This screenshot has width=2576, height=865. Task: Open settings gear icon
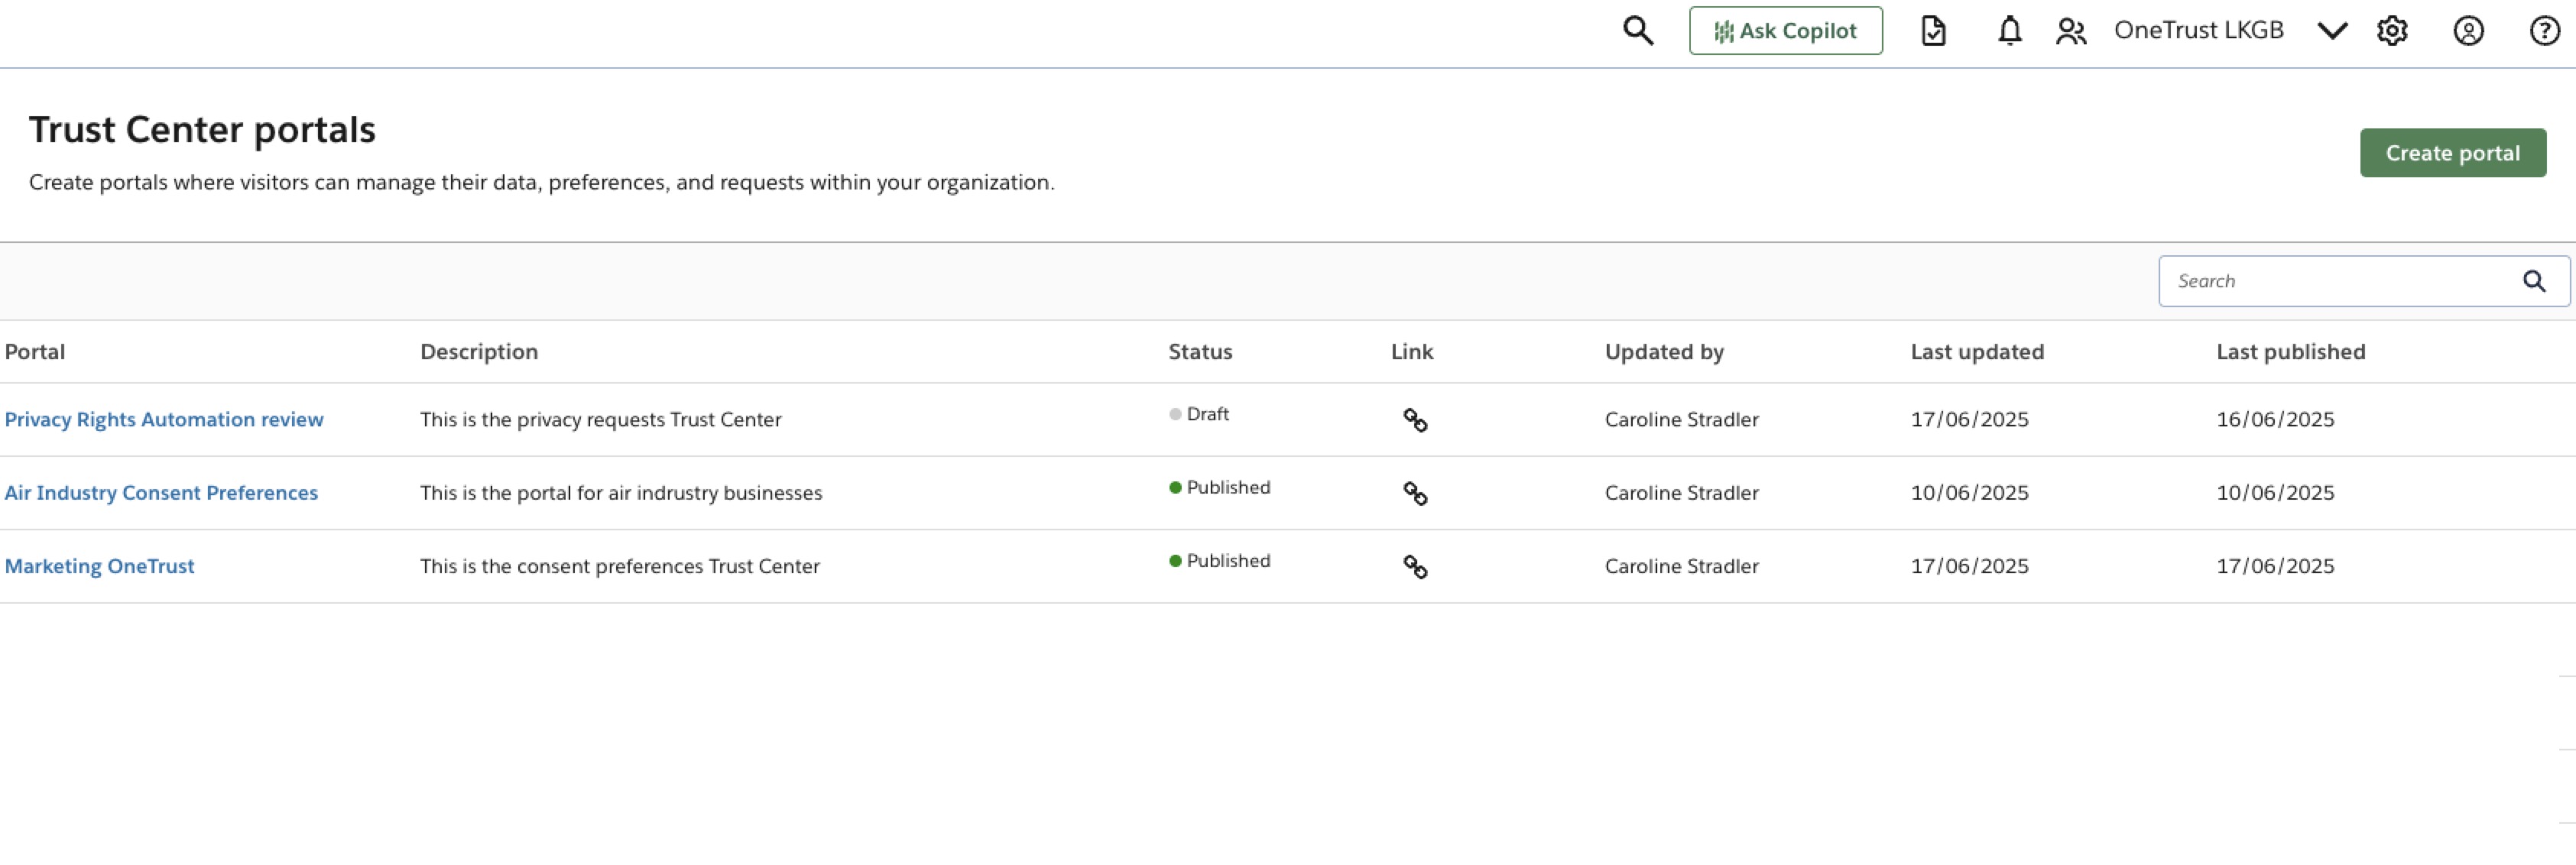click(2392, 31)
